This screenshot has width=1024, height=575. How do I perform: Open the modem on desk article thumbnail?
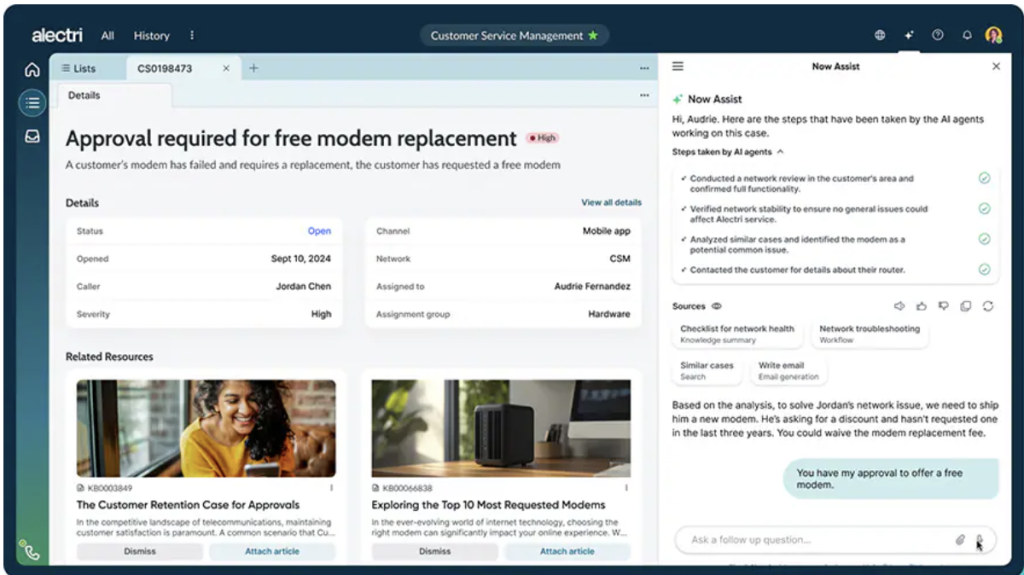tap(501, 428)
